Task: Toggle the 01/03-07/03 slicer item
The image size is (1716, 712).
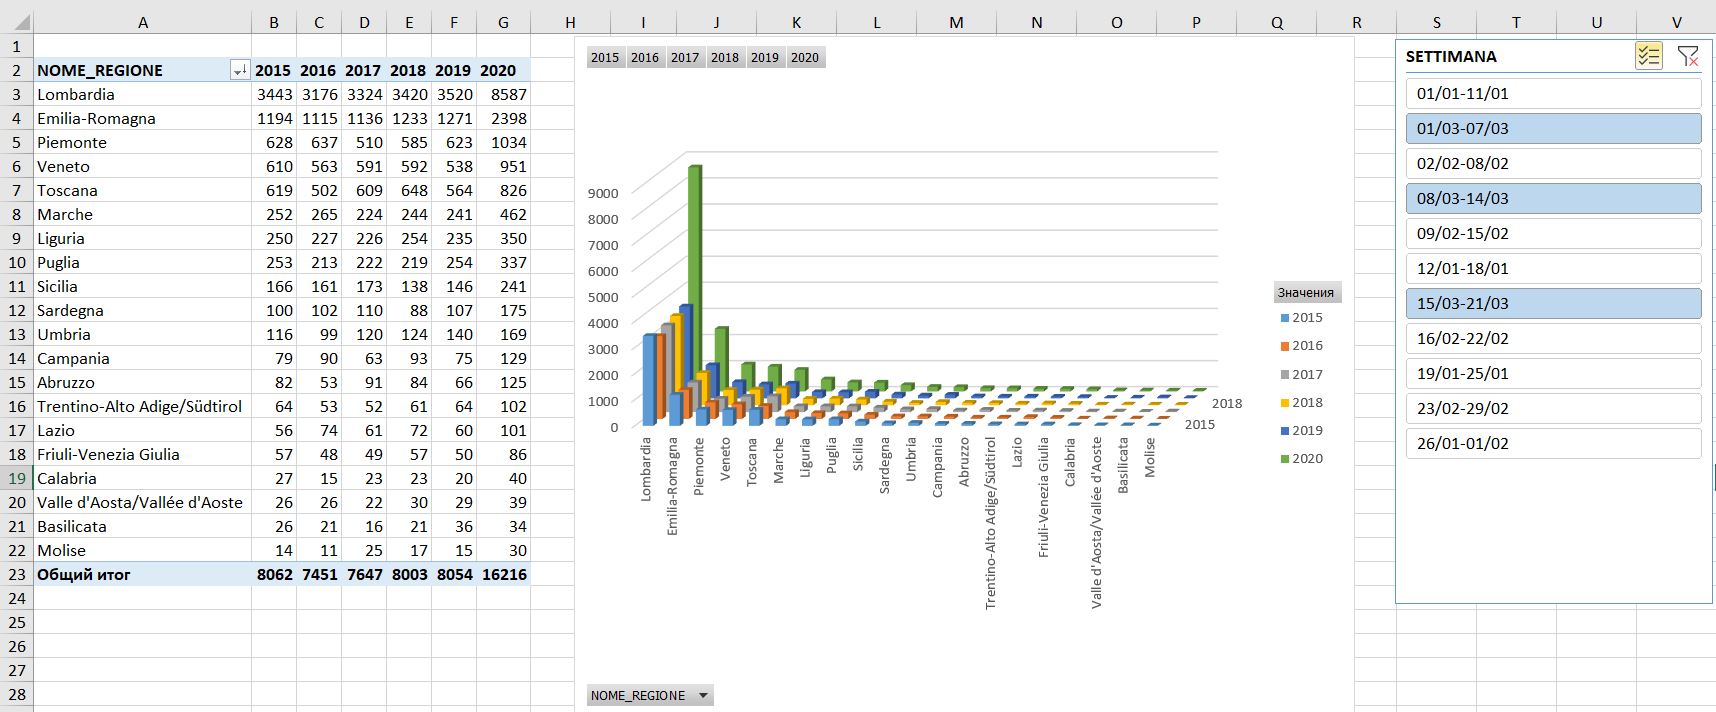Action: point(1552,128)
